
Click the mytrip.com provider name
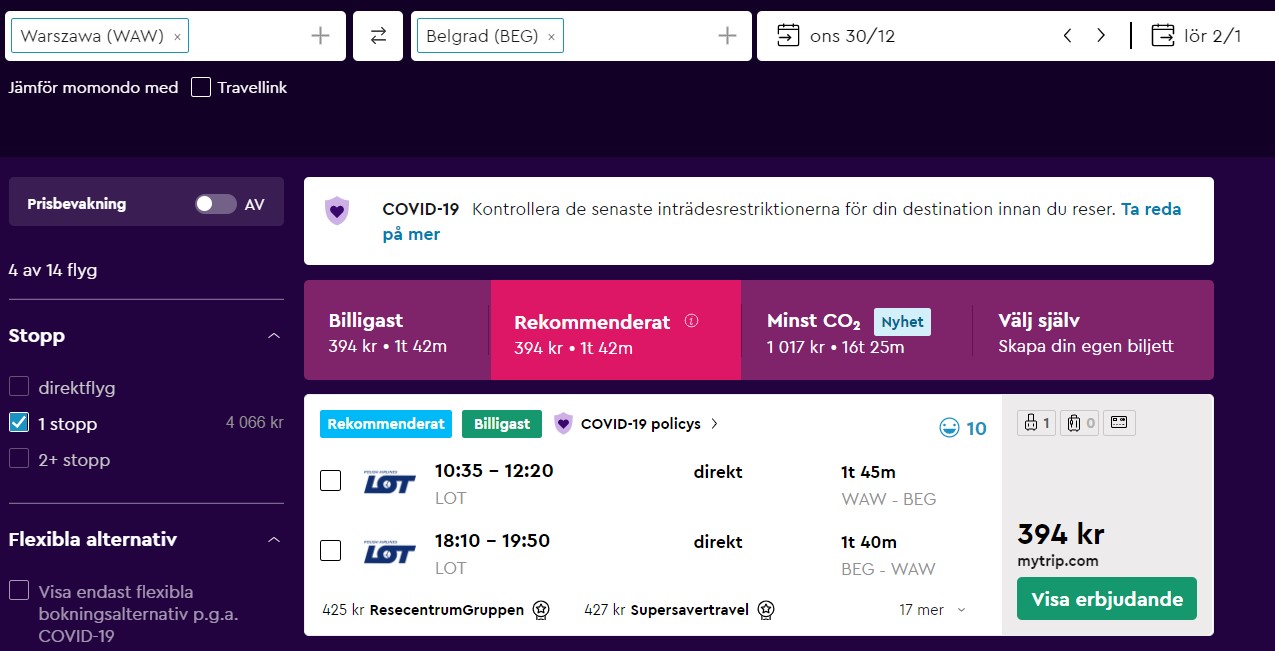1058,561
